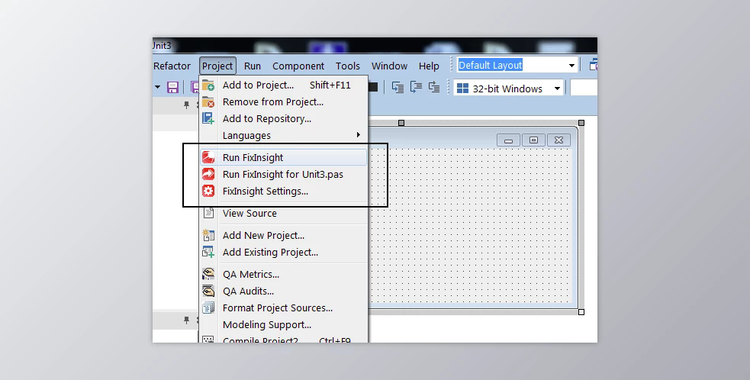Choose Add to Project menu entry

point(284,85)
